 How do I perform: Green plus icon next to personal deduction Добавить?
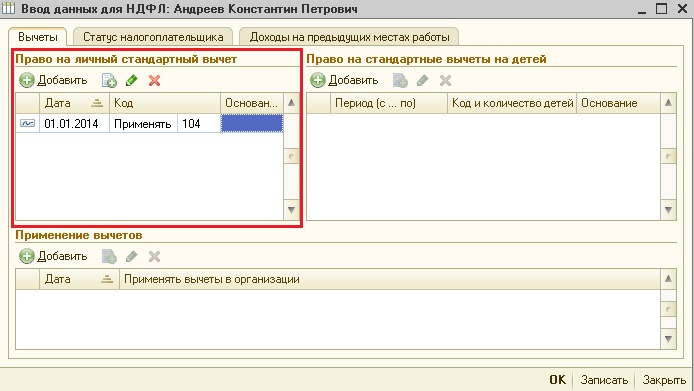tap(27, 81)
